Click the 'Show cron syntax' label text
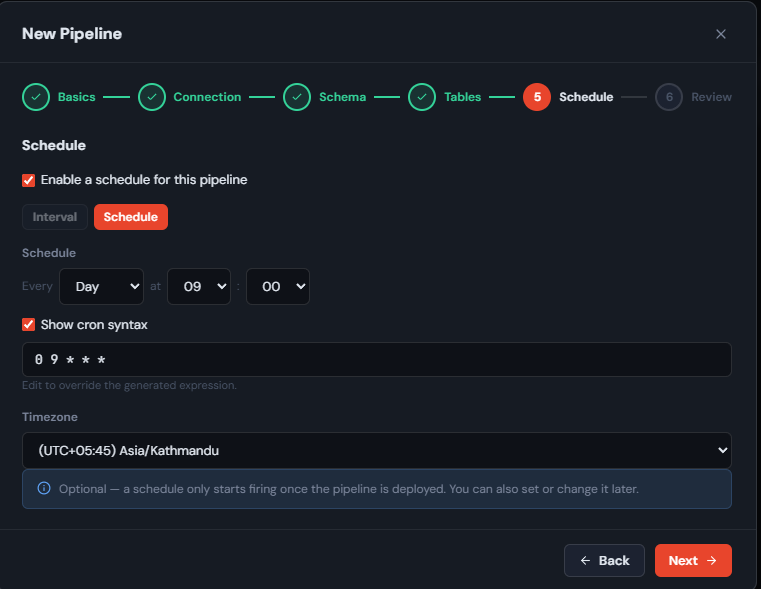The image size is (761, 589). 94,325
